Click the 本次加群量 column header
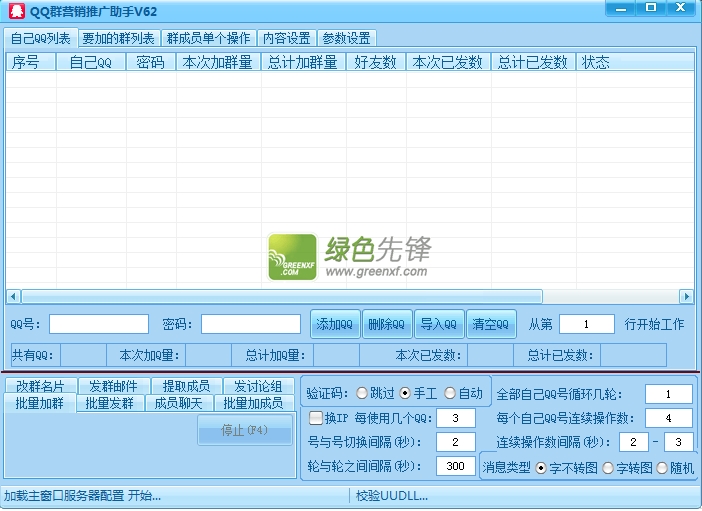Viewport: 702px width, 511px height. point(218,62)
